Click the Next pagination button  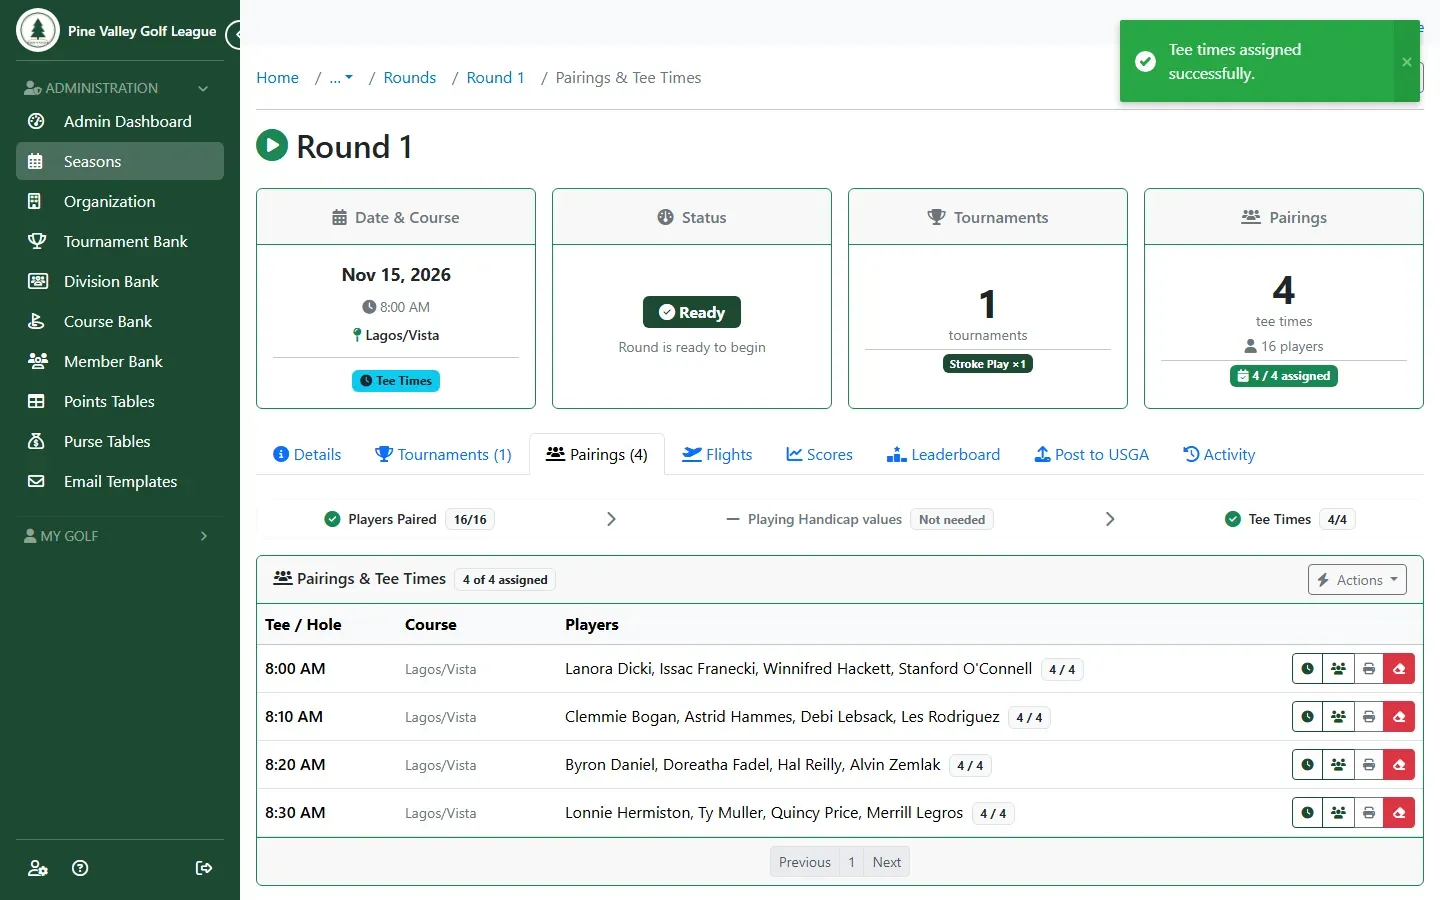tap(887, 862)
